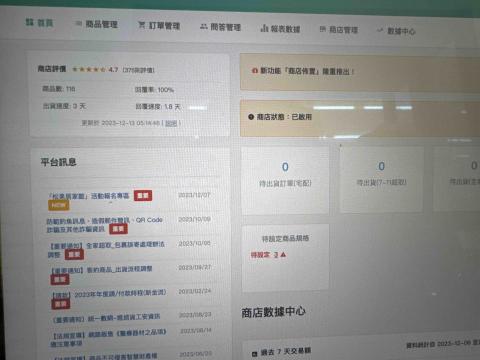Open the 統一數網 notice message
Image resolution: width=480 pixels, height=360 pixels.
107,318
